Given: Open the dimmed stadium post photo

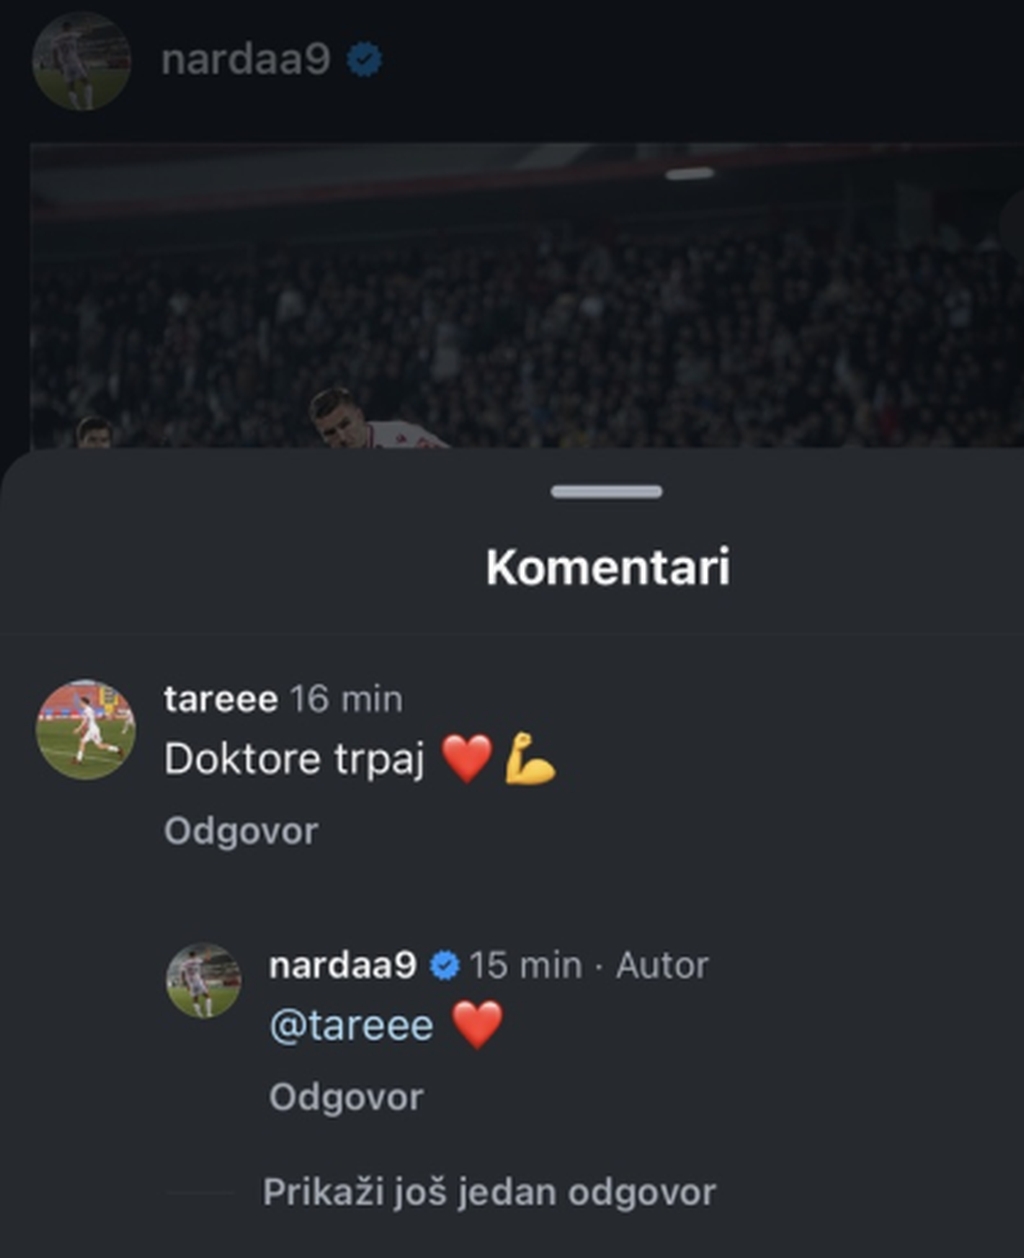Looking at the screenshot, I should [x=527, y=295].
